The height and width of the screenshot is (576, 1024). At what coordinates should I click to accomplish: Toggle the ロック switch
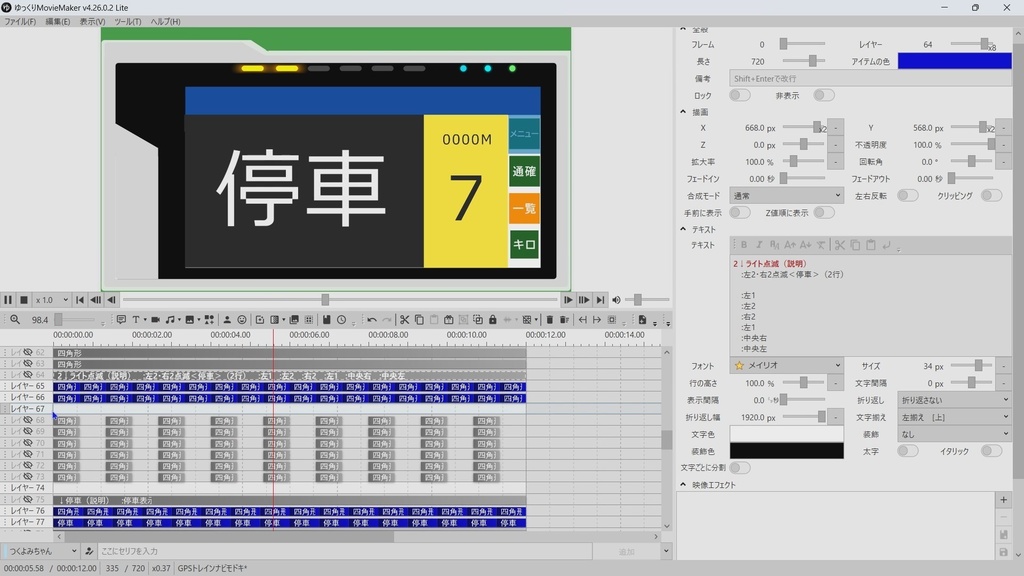pyautogui.click(x=739, y=95)
